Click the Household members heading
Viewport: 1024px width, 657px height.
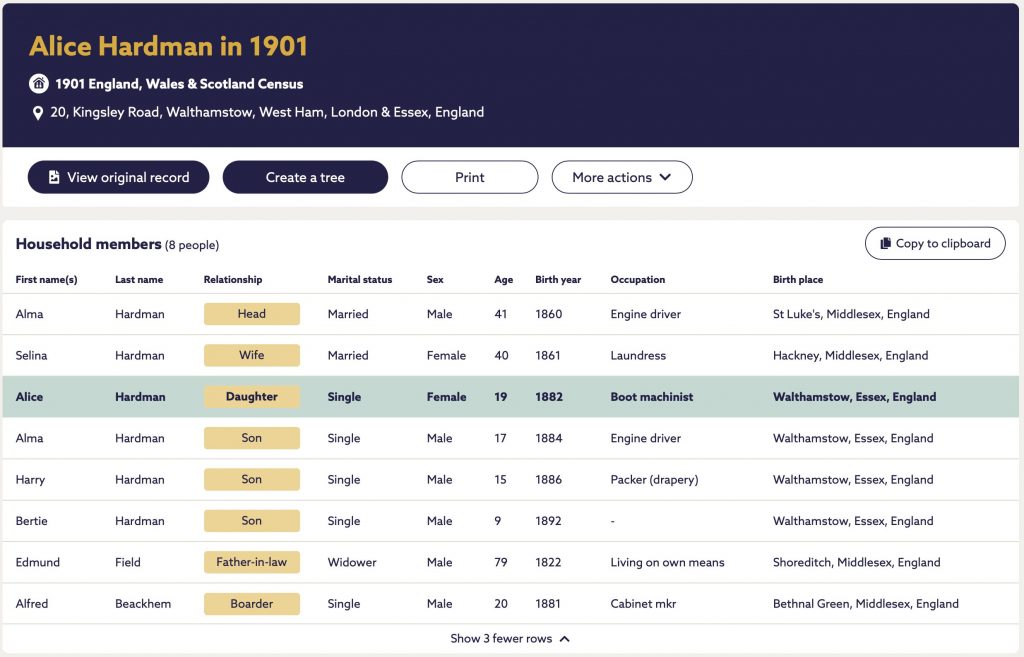(88, 244)
